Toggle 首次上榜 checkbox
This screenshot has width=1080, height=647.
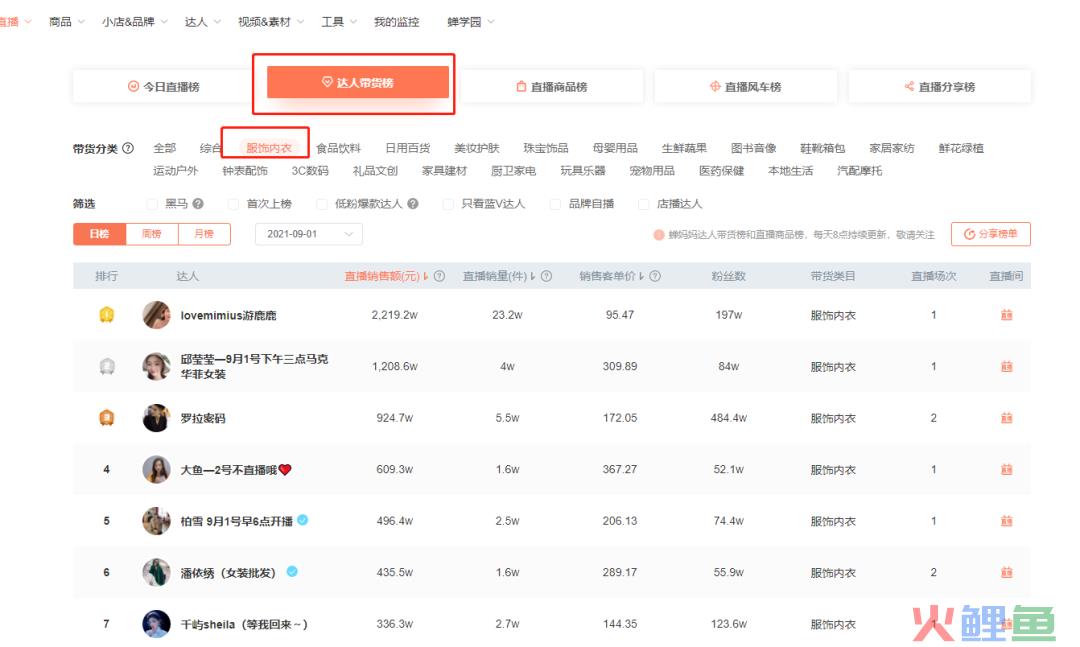pos(233,204)
